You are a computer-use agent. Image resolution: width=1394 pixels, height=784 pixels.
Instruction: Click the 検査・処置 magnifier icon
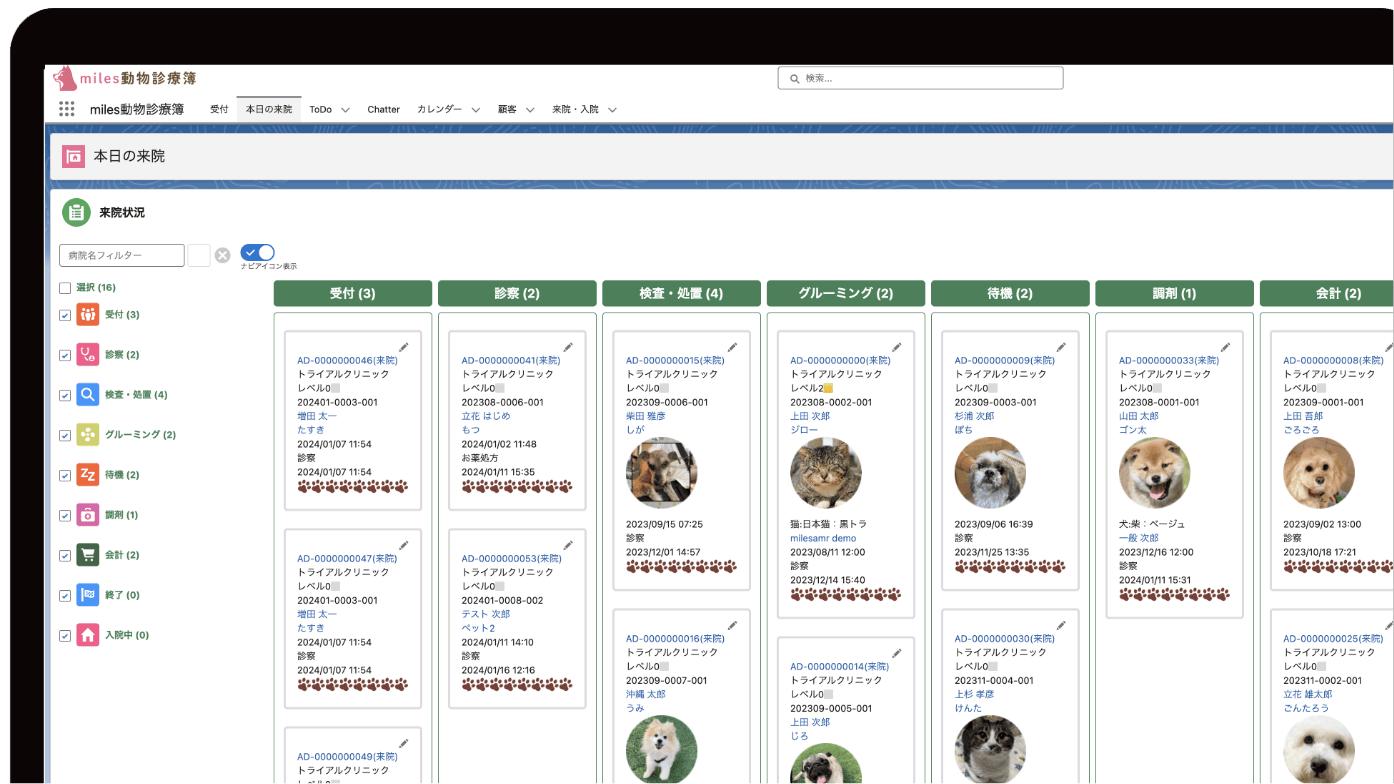coord(88,395)
